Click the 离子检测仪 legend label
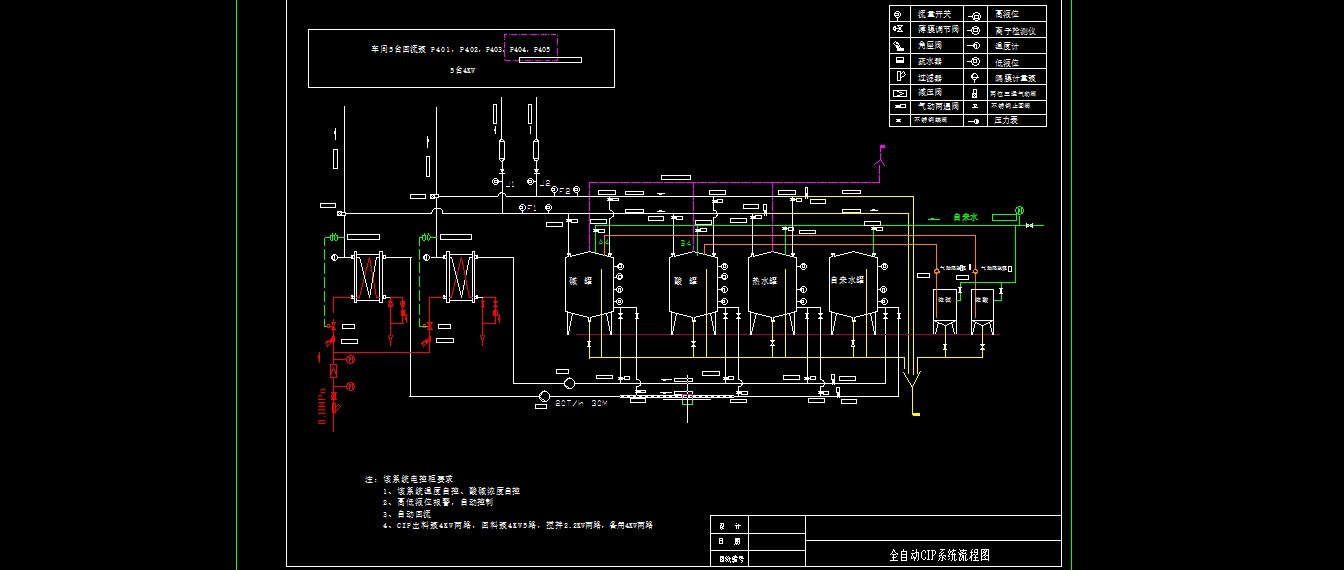Screen dimensions: 1344x570 pos(1015,31)
